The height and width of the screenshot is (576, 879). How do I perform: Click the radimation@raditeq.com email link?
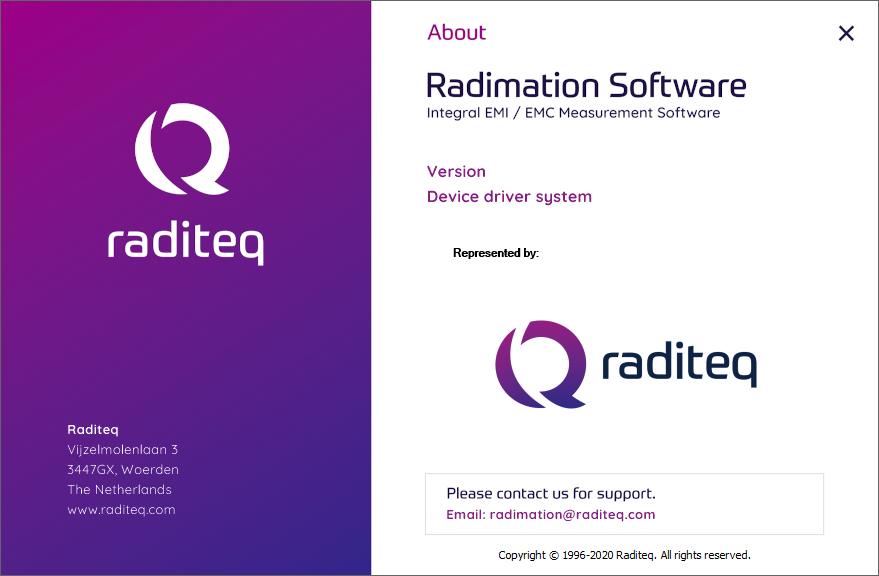572,515
